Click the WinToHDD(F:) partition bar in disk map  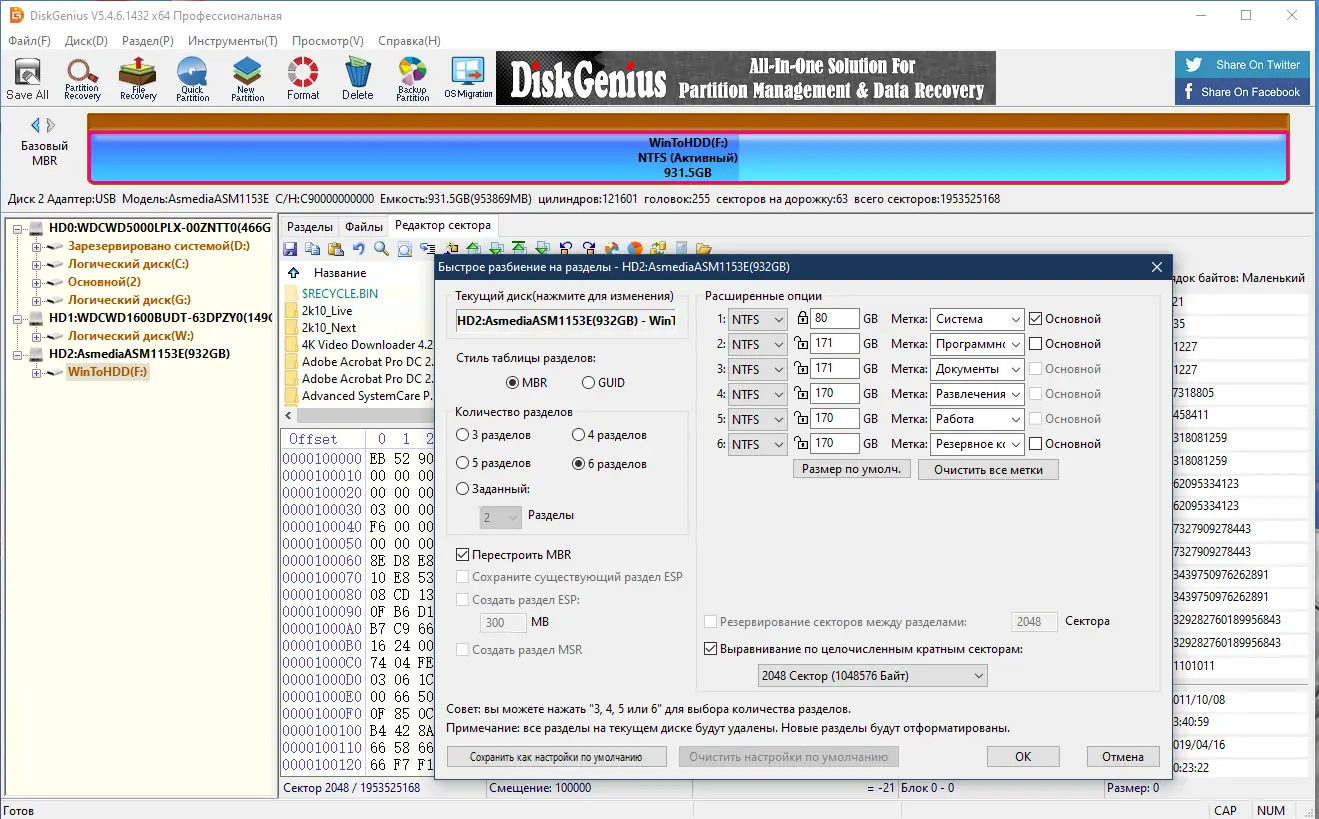click(x=687, y=158)
